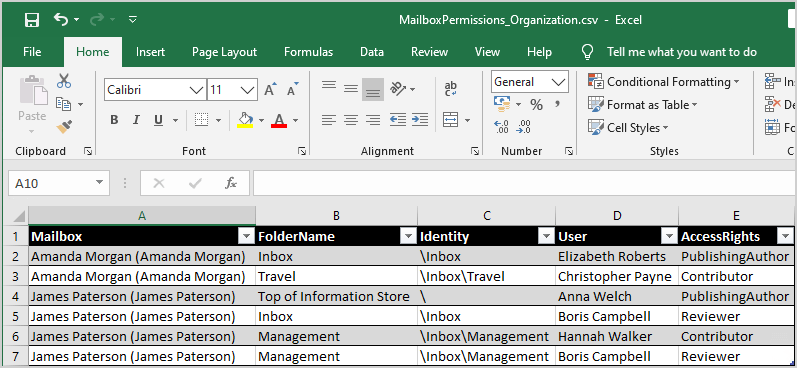Toggle Bold formatting

point(114,120)
